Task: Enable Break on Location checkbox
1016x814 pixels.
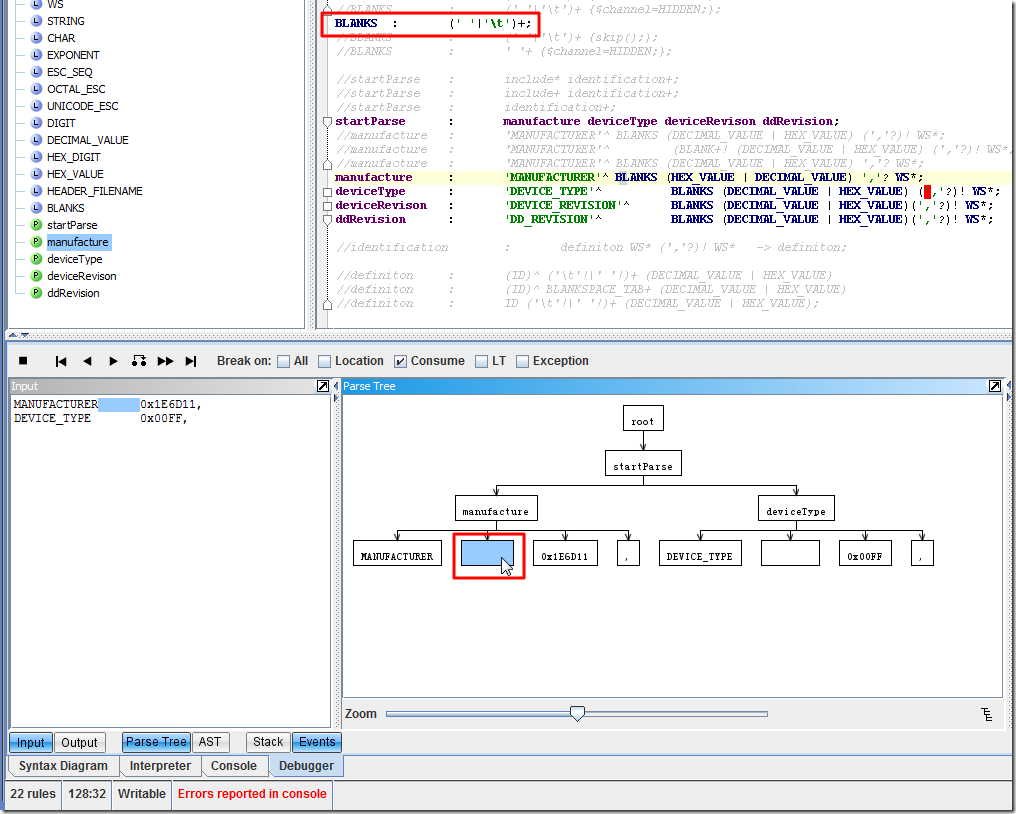Action: pos(325,362)
